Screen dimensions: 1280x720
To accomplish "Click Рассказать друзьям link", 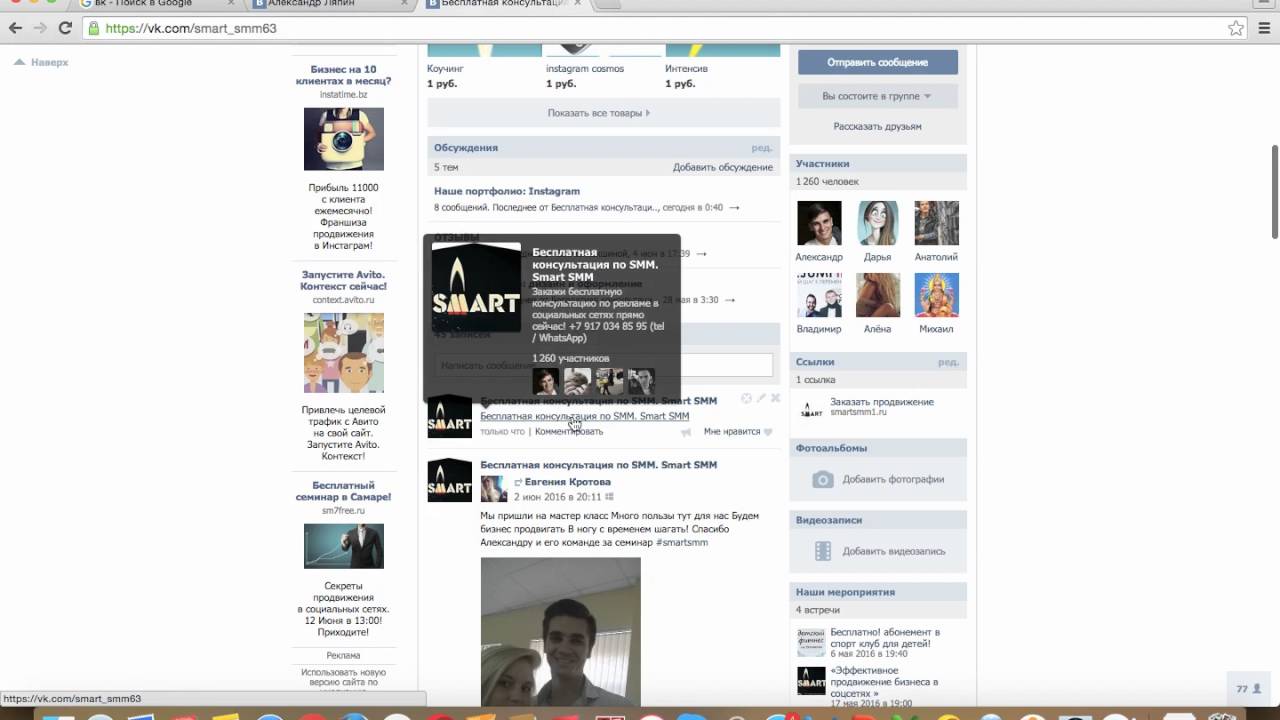I will 878,127.
